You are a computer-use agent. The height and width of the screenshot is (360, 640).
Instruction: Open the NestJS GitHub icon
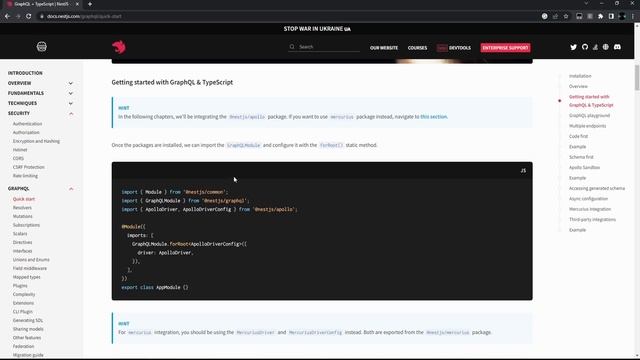click(585, 47)
